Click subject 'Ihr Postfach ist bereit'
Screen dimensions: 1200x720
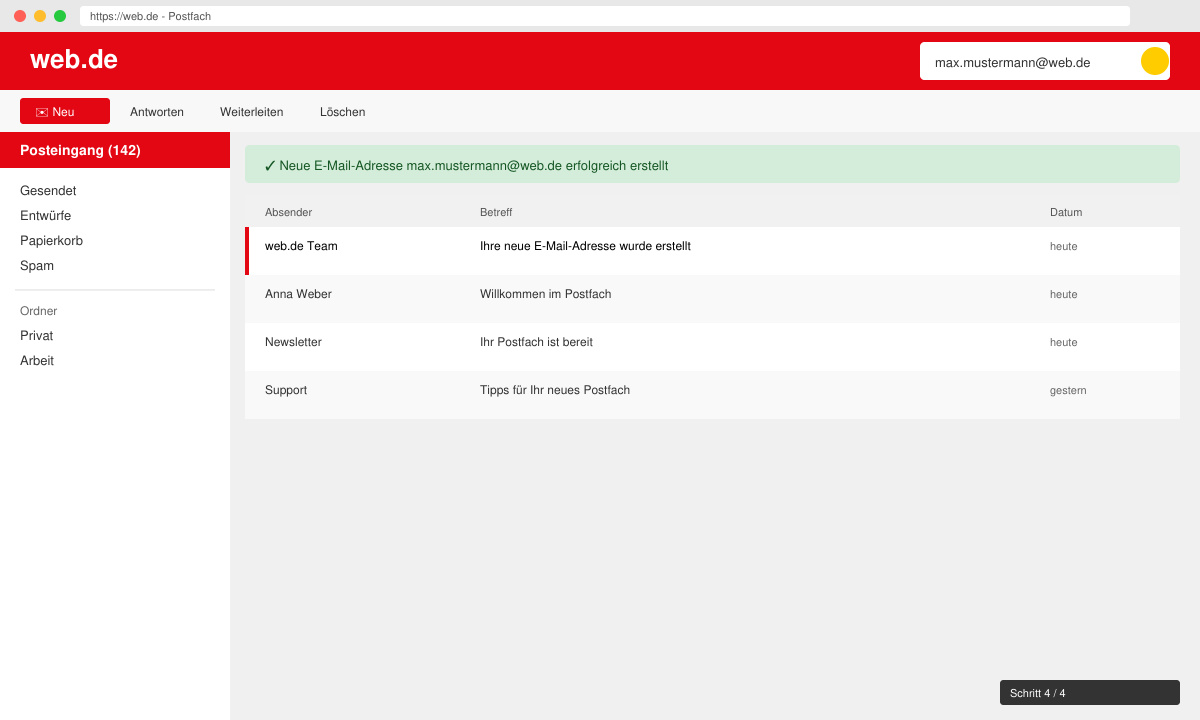[x=536, y=342]
